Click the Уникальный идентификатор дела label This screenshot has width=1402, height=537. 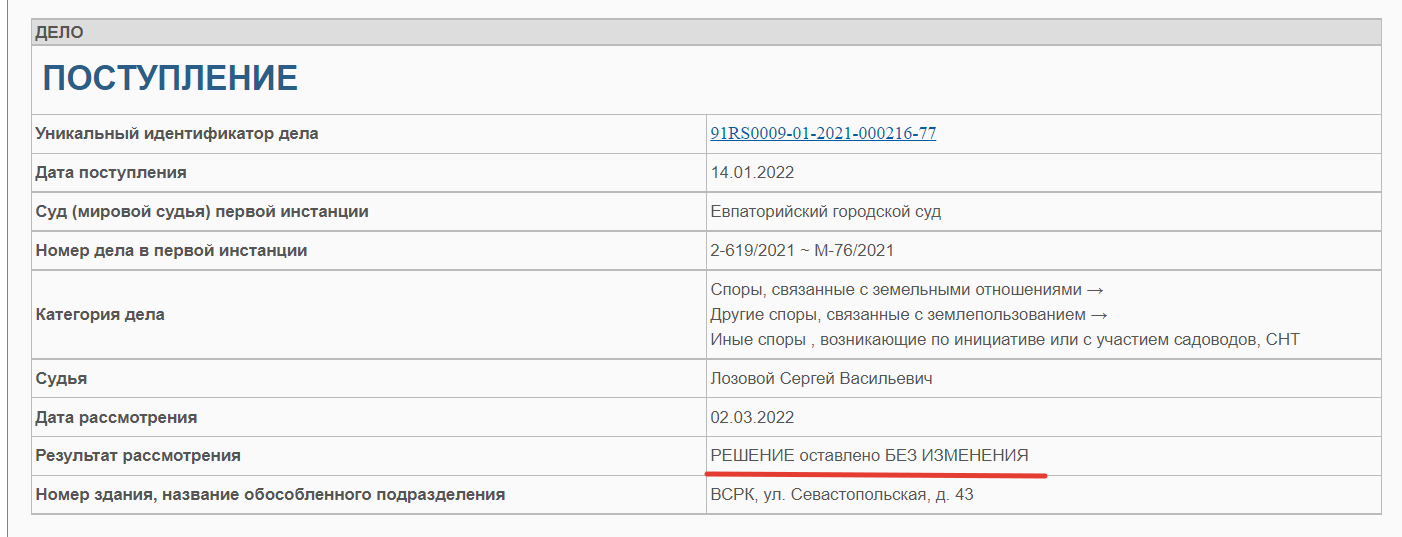(177, 133)
